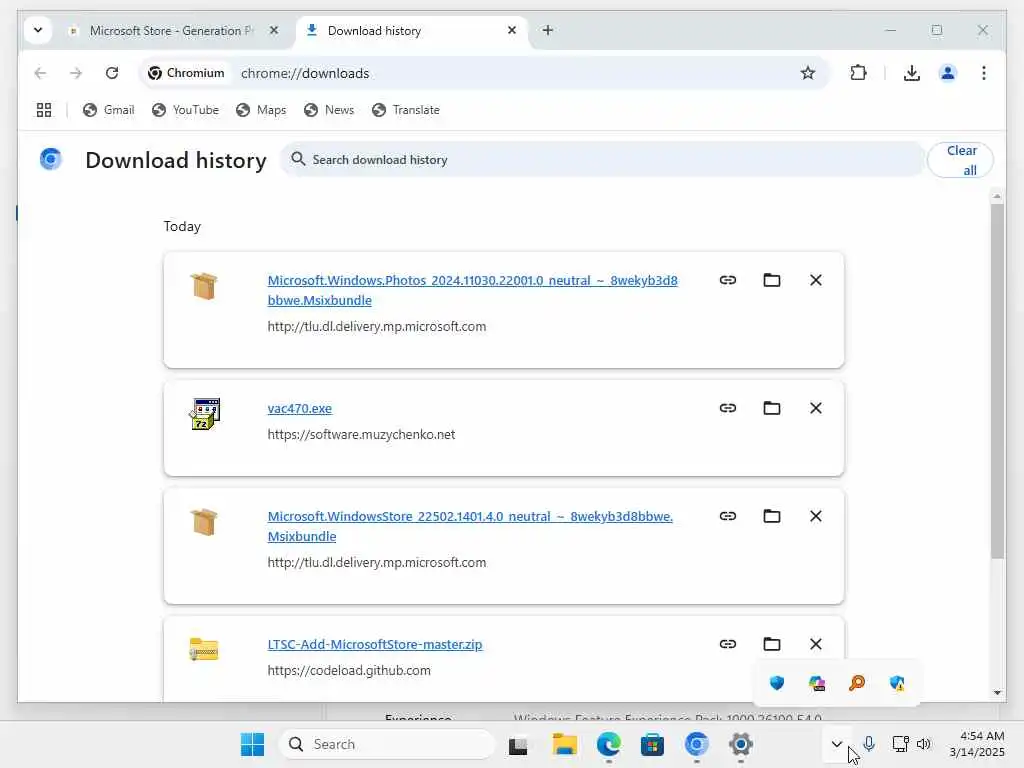This screenshot has height=768, width=1024.
Task: Open the News bookmark
Action: click(x=329, y=110)
